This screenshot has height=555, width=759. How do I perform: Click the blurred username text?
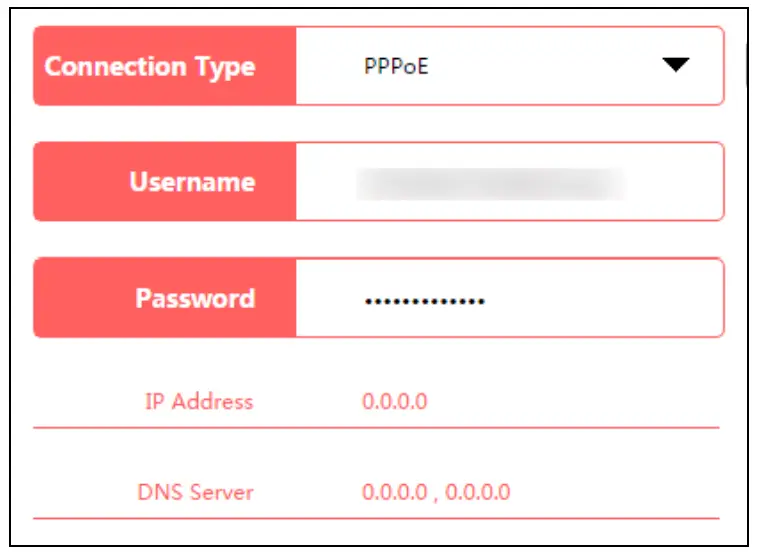pyautogui.click(x=490, y=183)
